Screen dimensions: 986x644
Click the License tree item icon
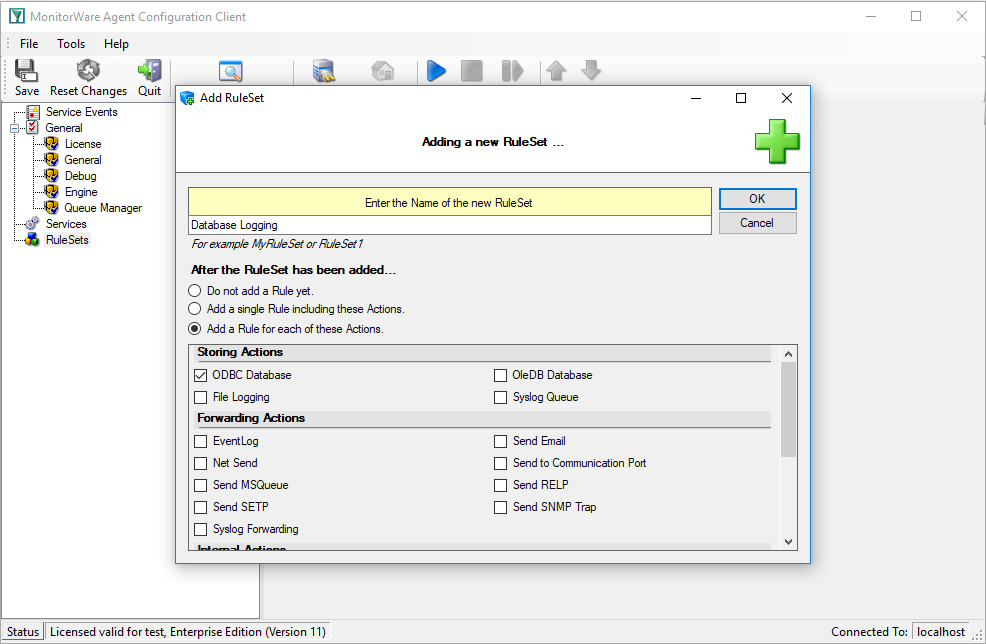tap(52, 143)
